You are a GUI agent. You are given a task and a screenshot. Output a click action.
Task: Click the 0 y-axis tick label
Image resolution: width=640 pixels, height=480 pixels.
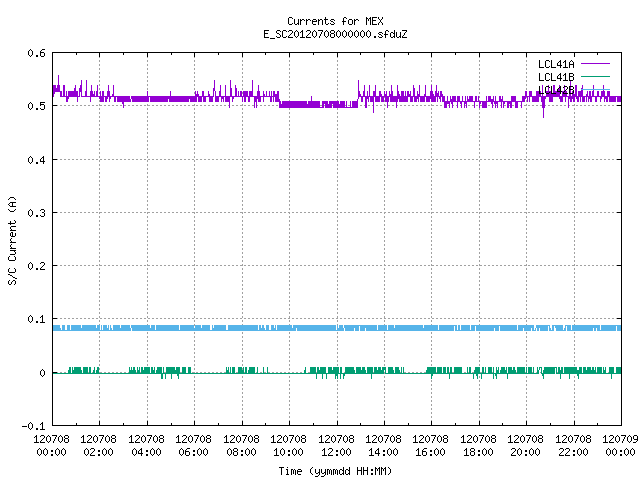(x=42, y=373)
